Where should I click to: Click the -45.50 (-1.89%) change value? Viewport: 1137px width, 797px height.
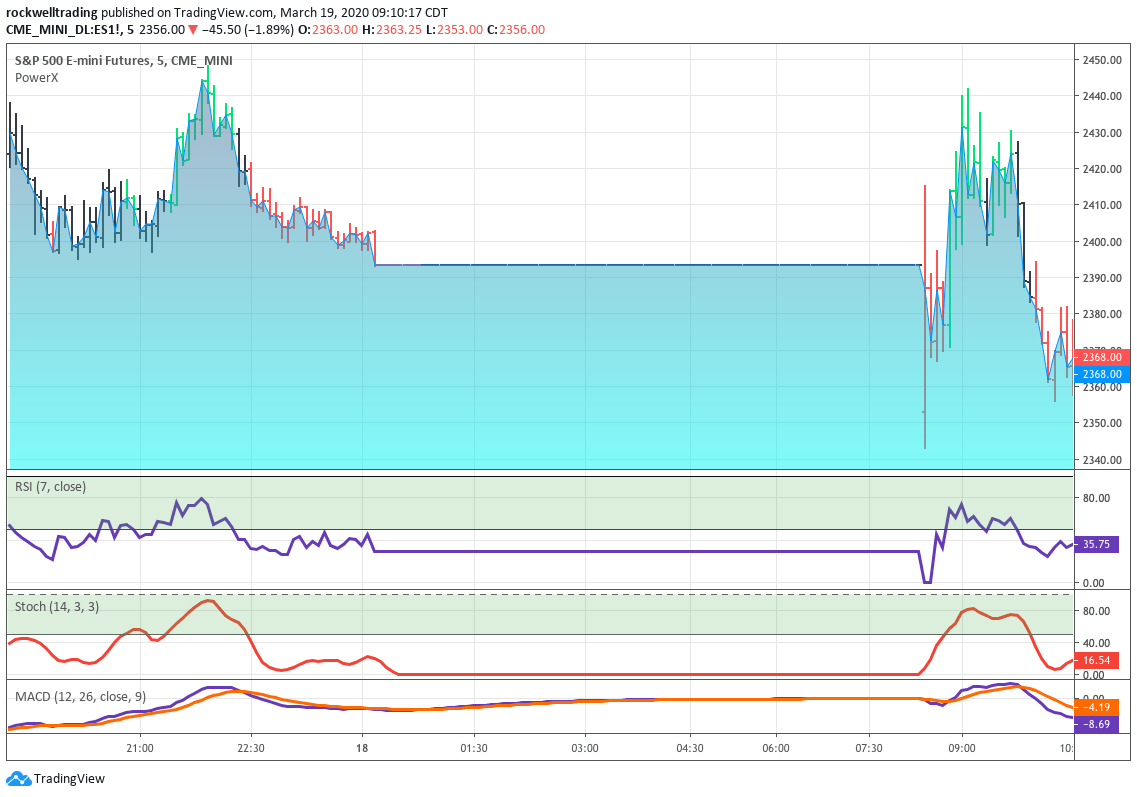coord(247,30)
